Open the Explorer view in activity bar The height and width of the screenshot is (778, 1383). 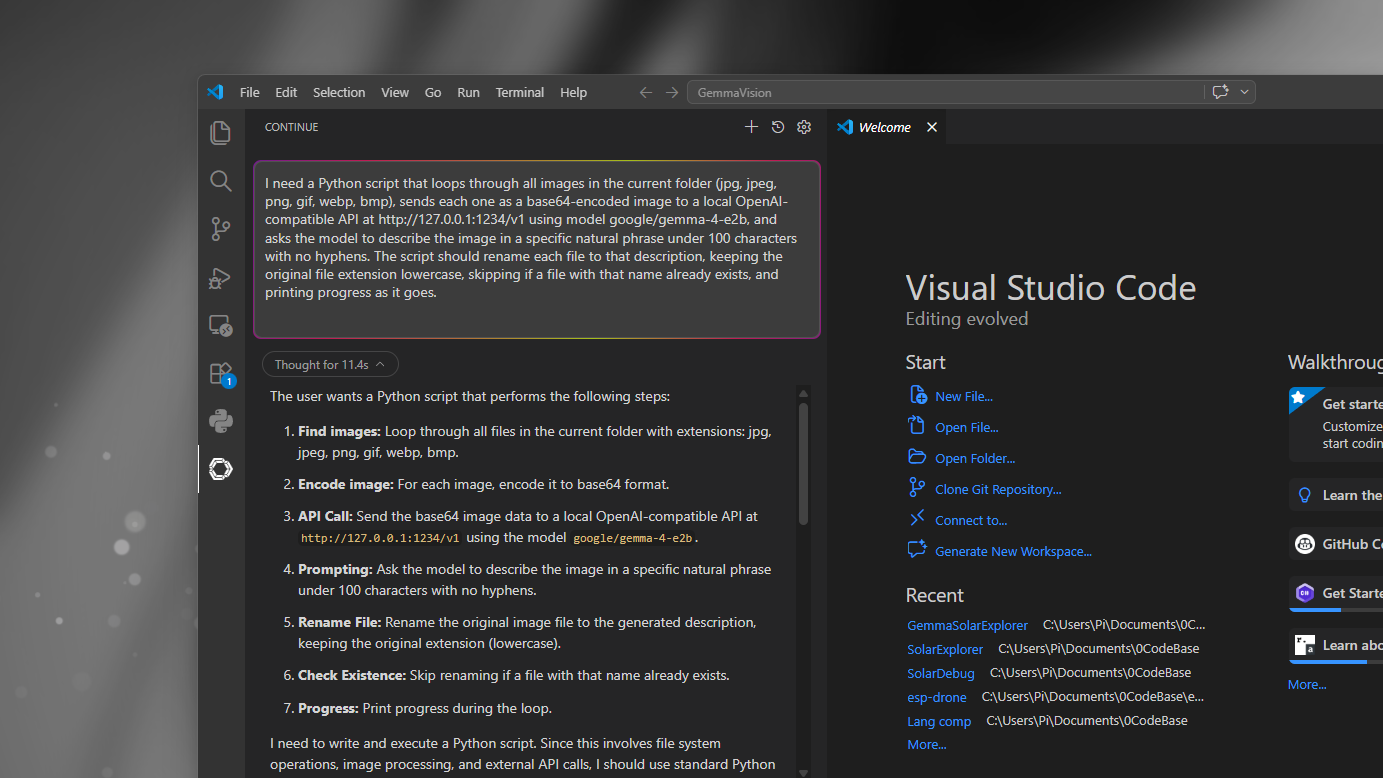click(x=221, y=133)
